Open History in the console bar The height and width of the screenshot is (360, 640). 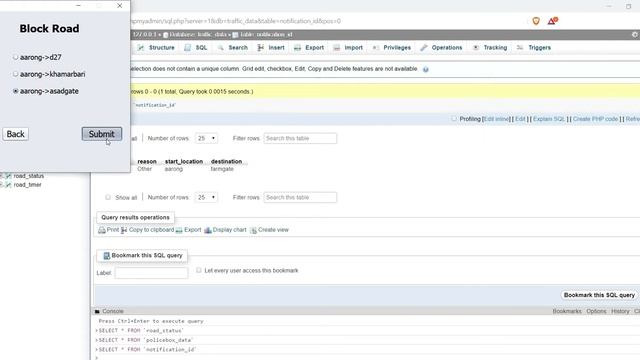click(620, 311)
